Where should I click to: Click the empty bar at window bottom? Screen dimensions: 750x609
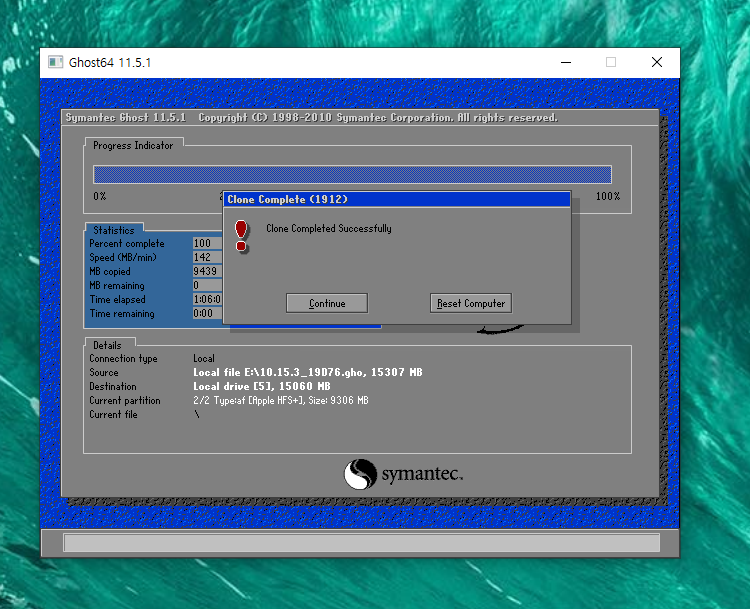(362, 543)
